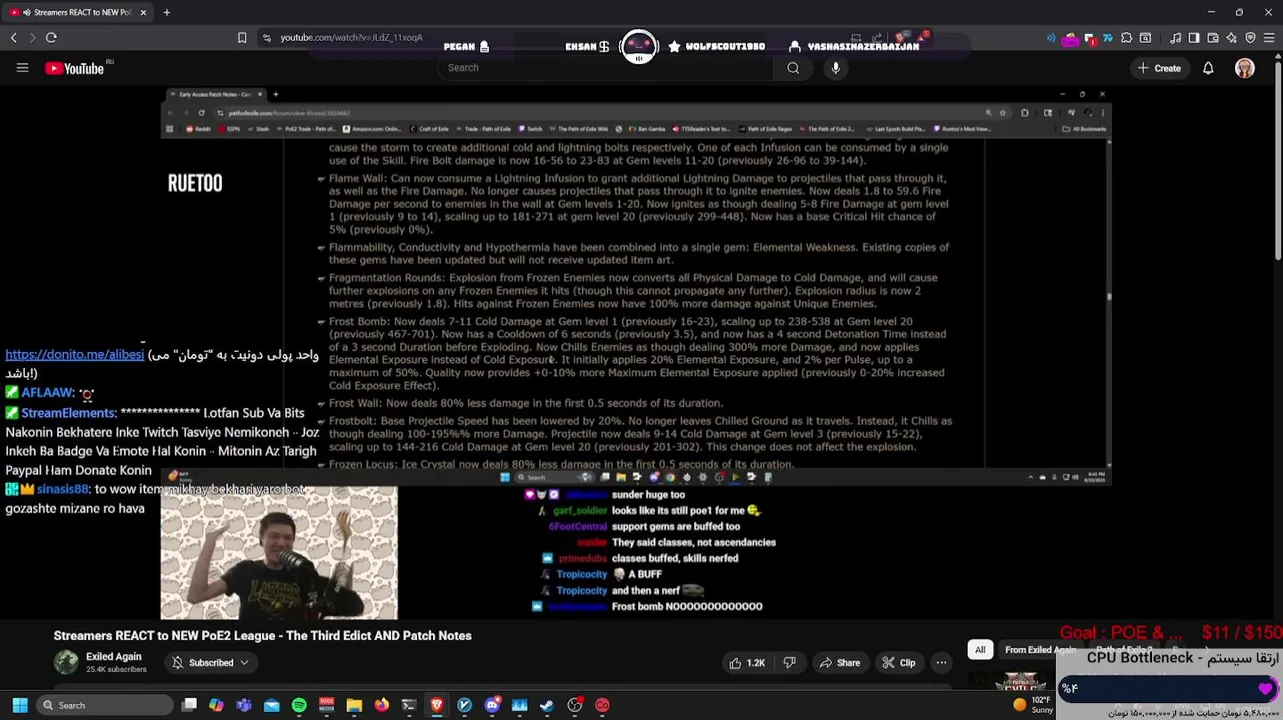Launch Spotify from the taskbar
Viewport: 1283px width, 720px height.
[x=299, y=706]
